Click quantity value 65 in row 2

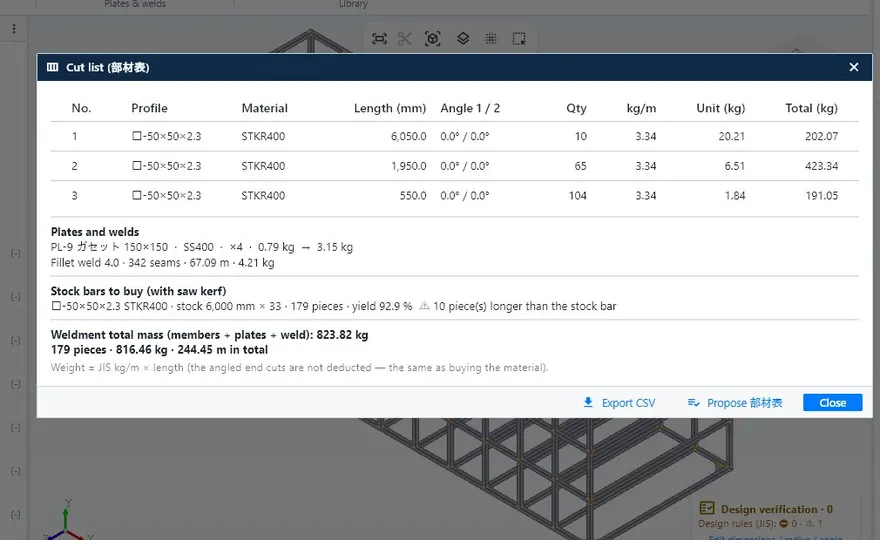(580, 166)
